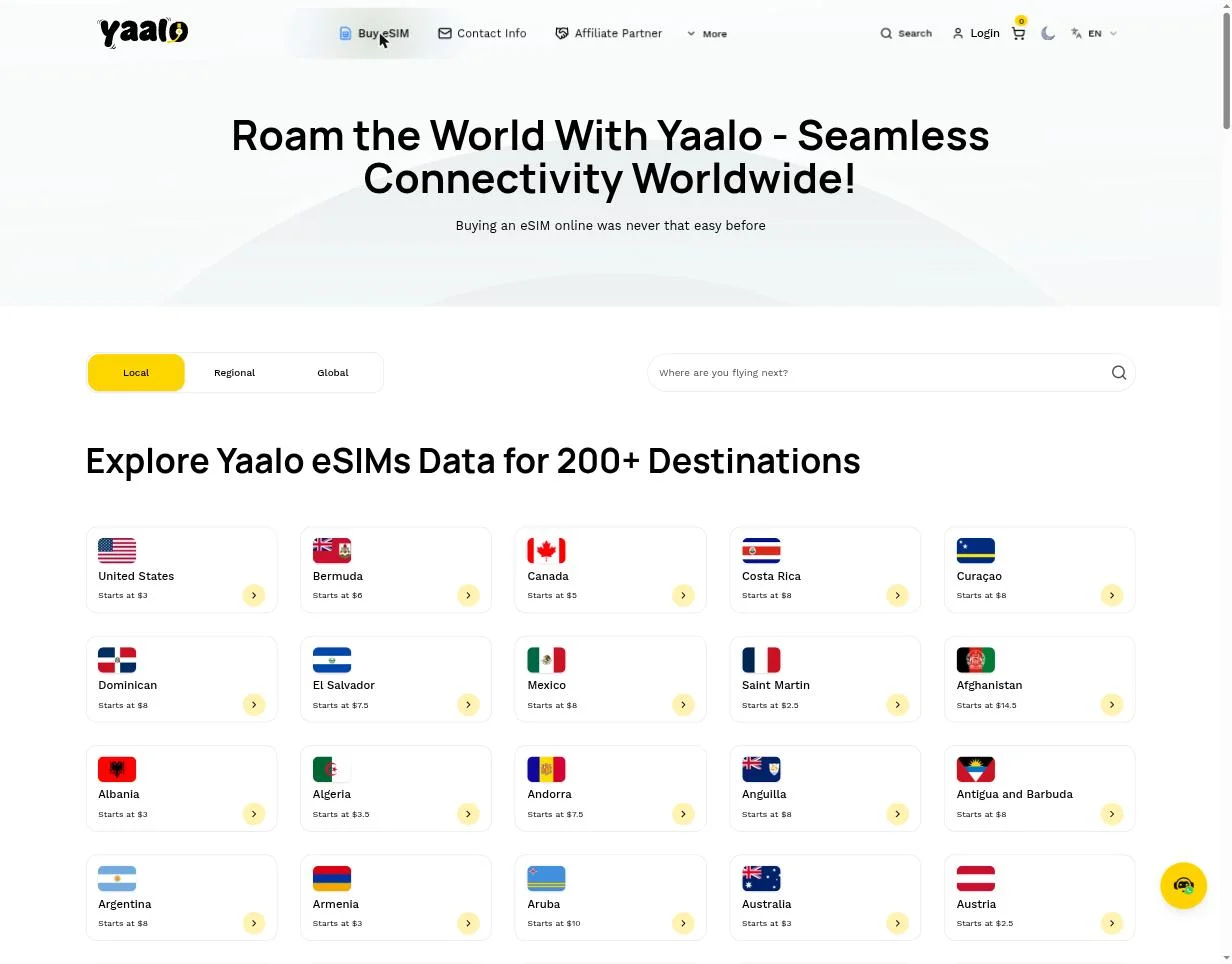Click the Login link
This screenshot has height=964, width=1232.
coord(976,33)
